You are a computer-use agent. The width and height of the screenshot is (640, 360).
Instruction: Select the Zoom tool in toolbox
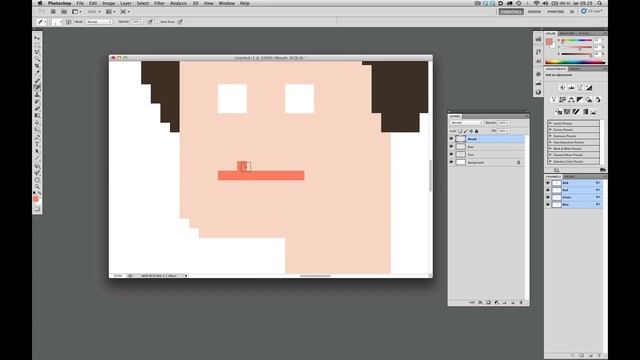point(37,187)
